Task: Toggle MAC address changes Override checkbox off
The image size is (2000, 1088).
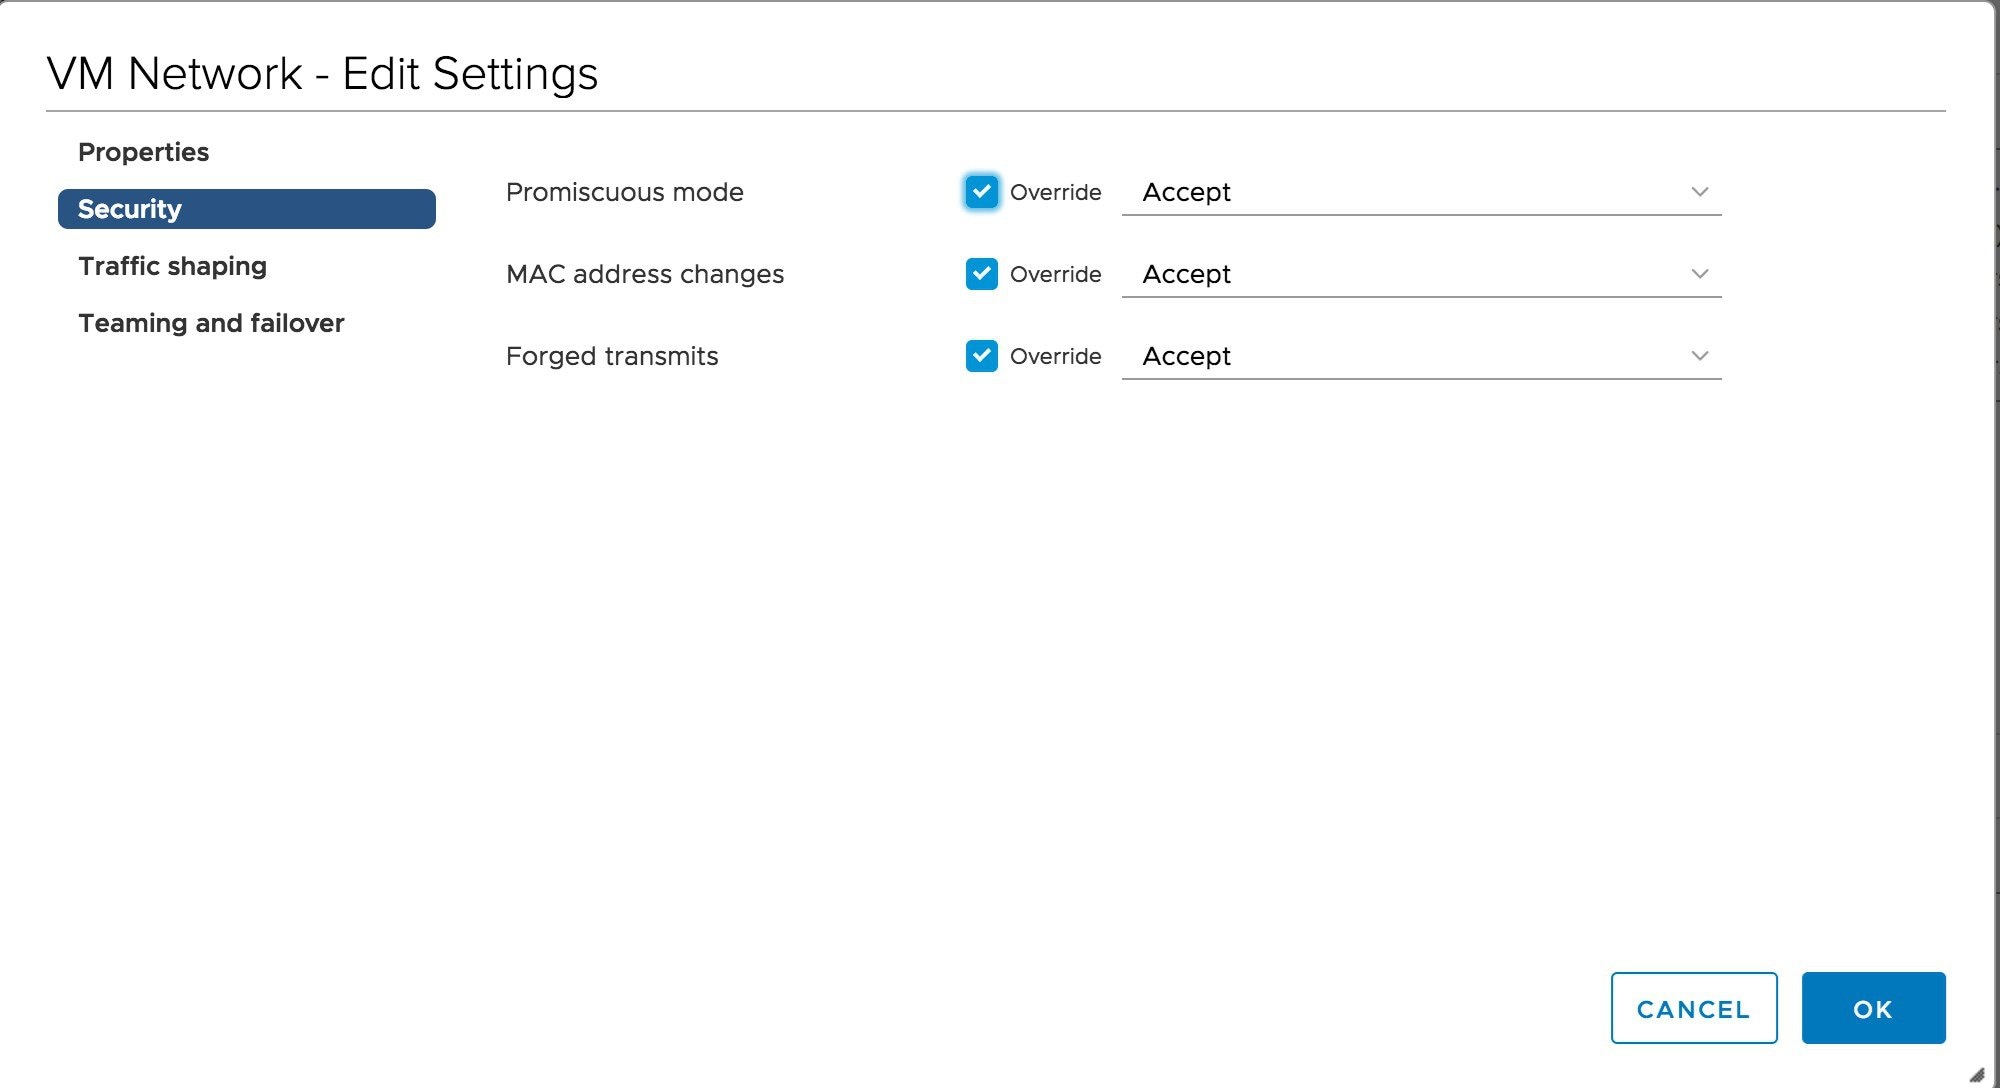Action: [981, 273]
